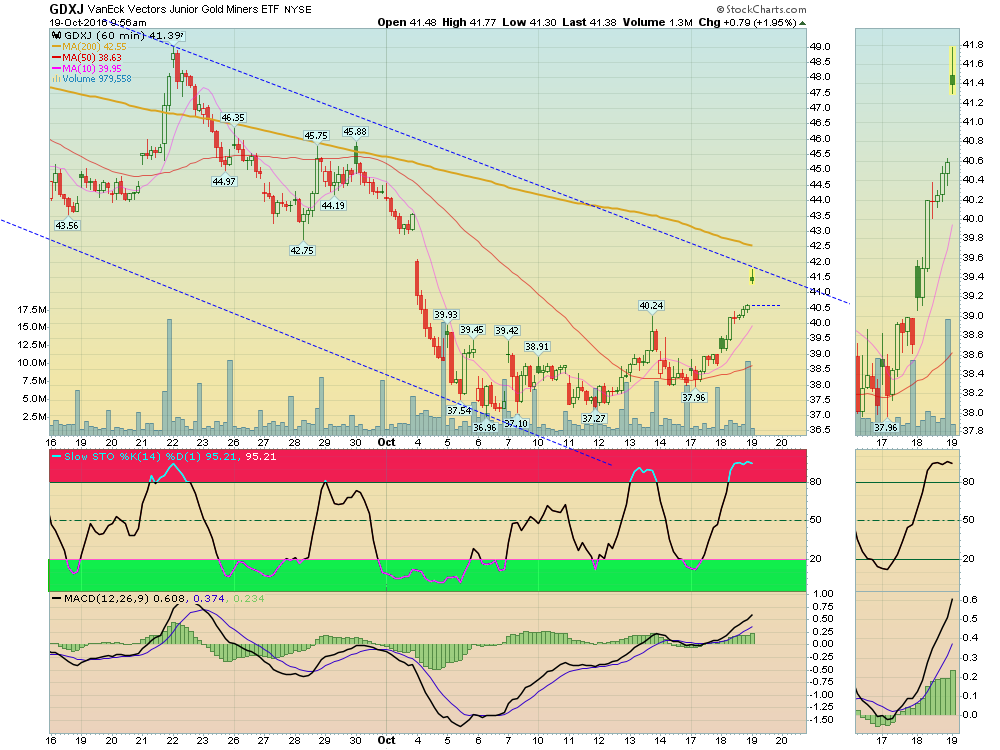Select the Slow STO %K(14) %D(1) indicator label

(164, 457)
